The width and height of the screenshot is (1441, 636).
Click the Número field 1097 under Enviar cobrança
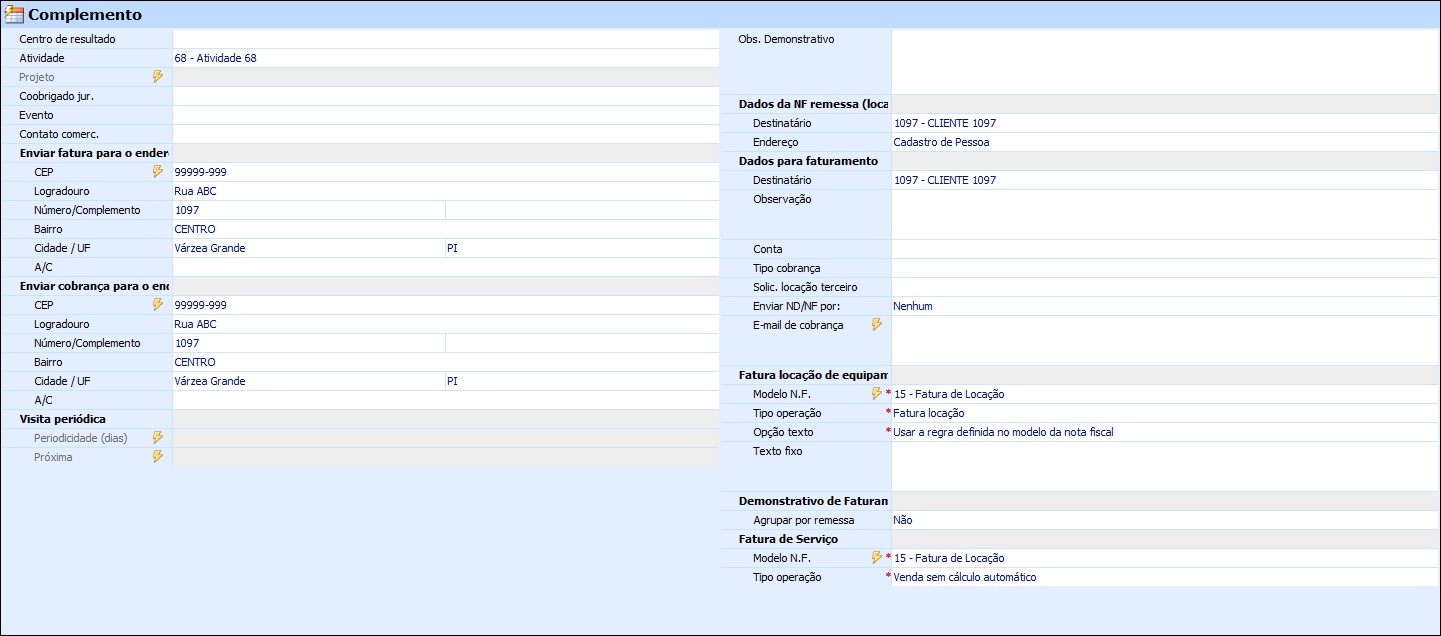[x=309, y=343]
